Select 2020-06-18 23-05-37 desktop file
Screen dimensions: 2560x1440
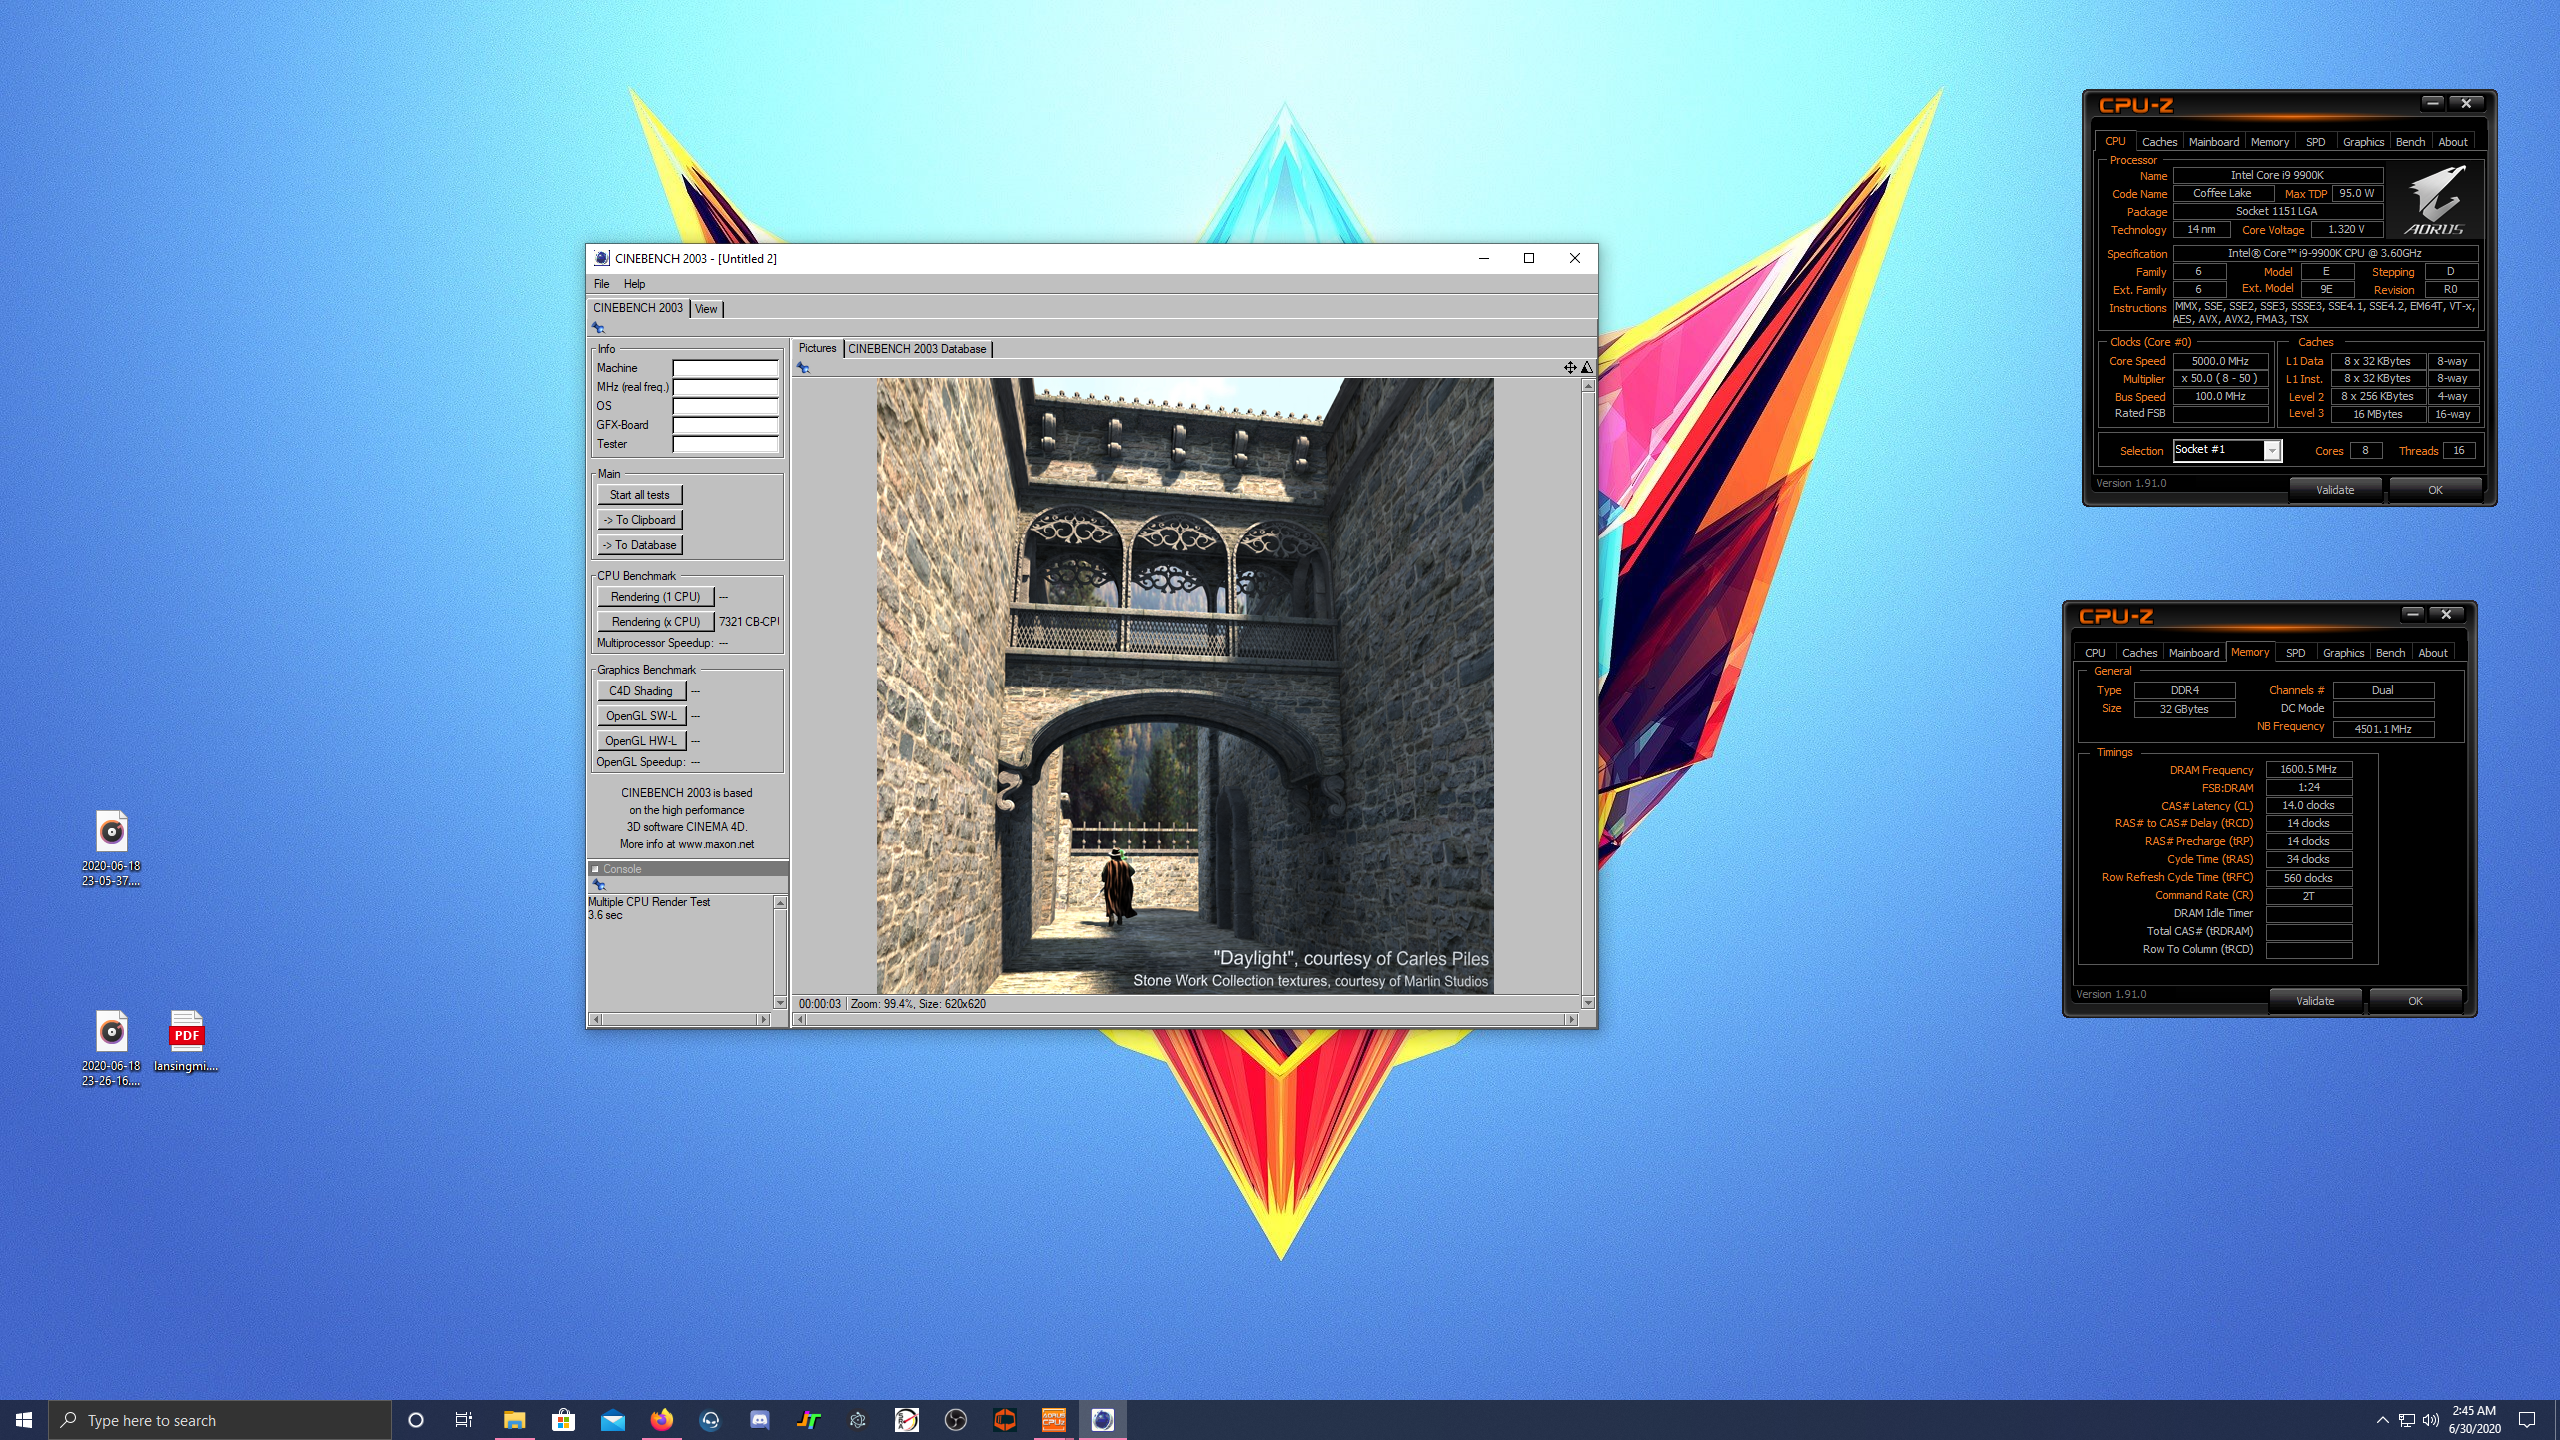coord(111,848)
